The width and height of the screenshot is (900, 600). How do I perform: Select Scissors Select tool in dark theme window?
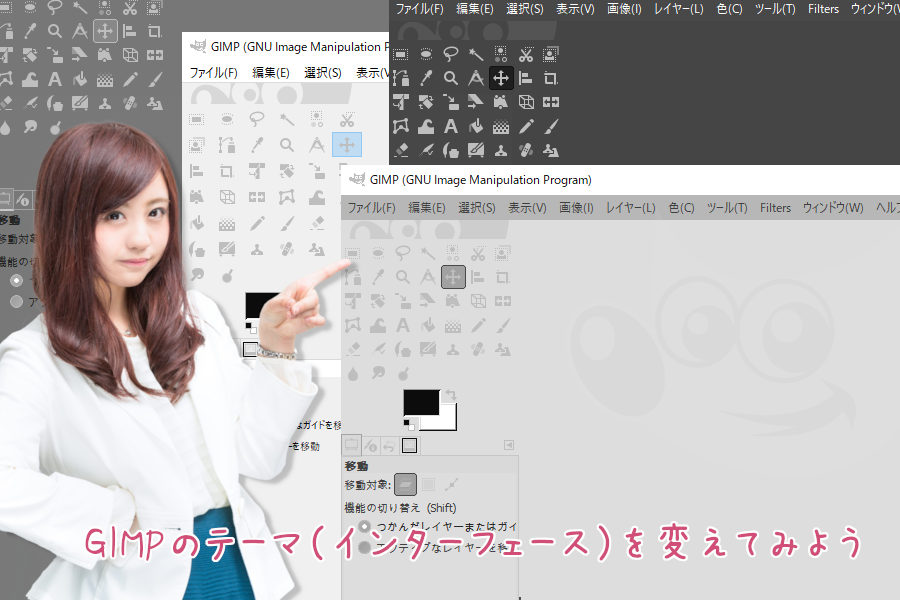(x=526, y=55)
